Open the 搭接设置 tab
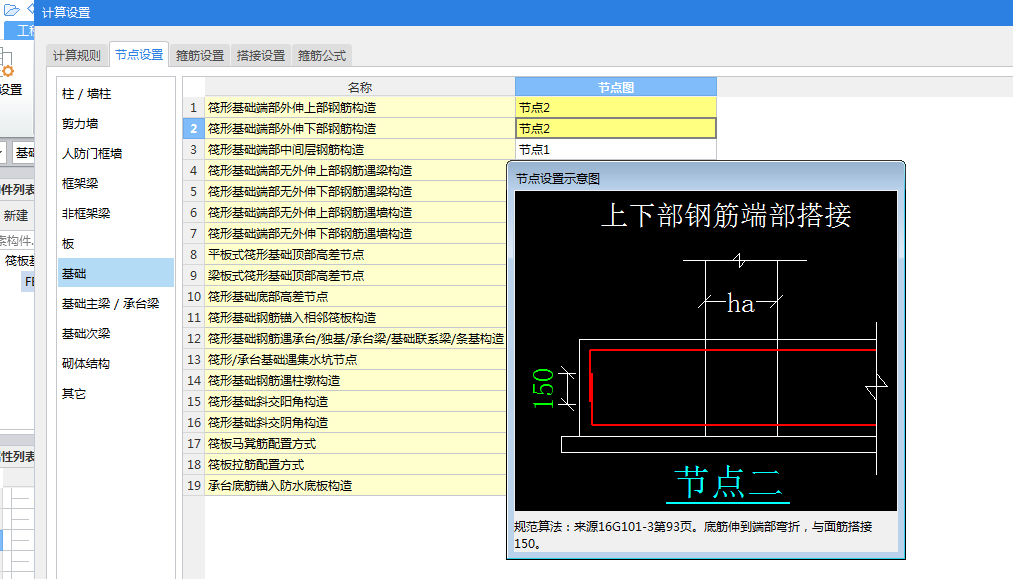 (x=261, y=56)
